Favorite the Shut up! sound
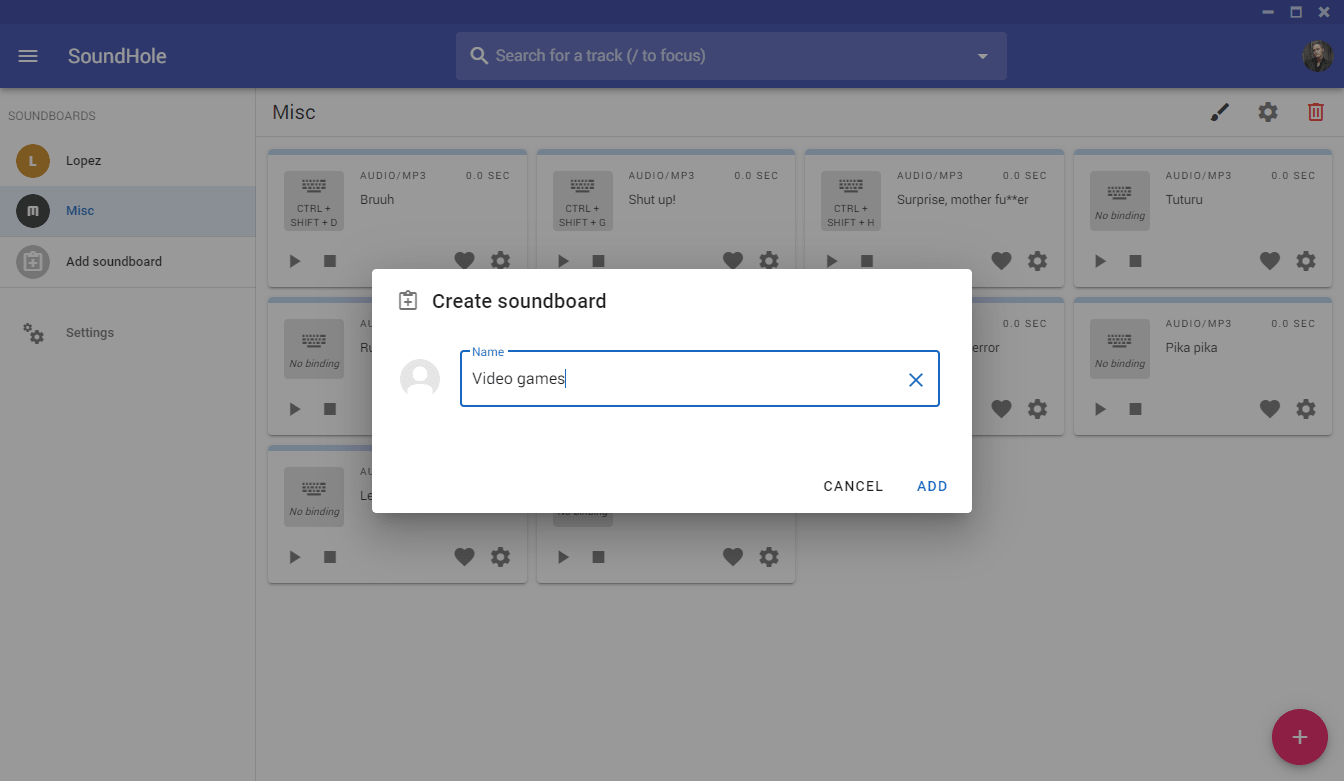 click(x=732, y=260)
